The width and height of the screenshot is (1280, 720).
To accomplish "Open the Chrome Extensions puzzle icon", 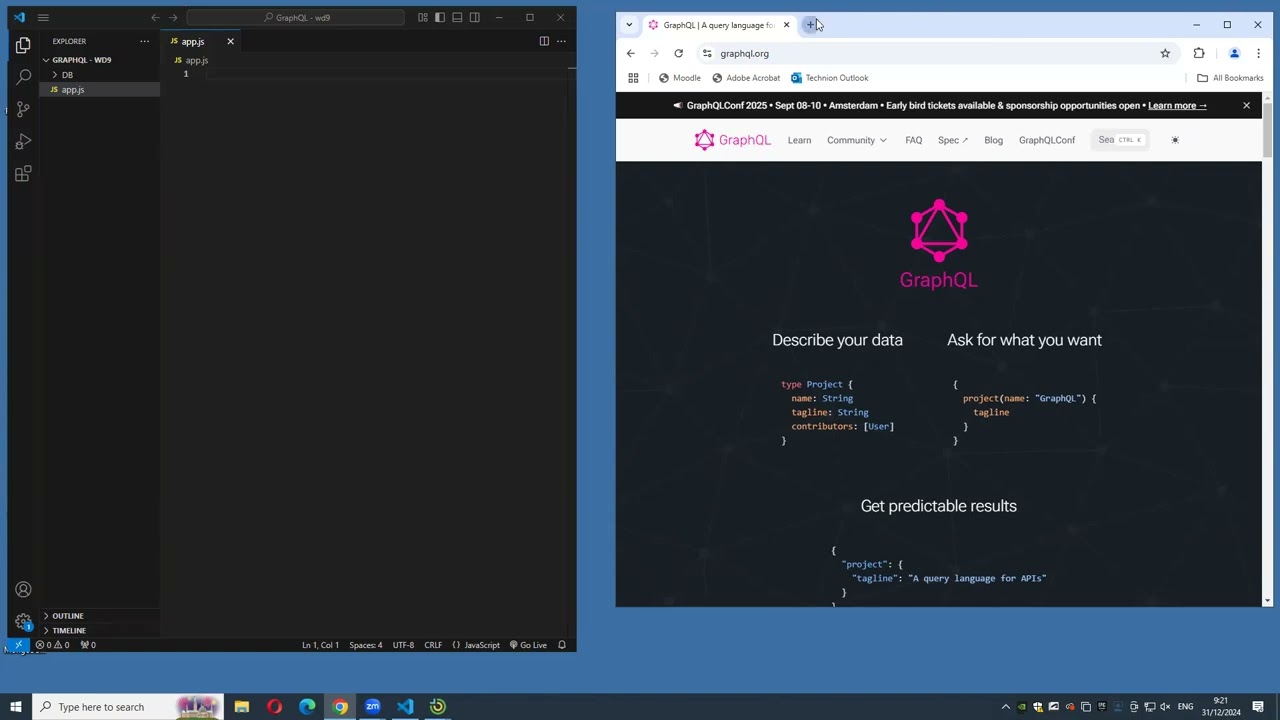I will (x=1199, y=53).
